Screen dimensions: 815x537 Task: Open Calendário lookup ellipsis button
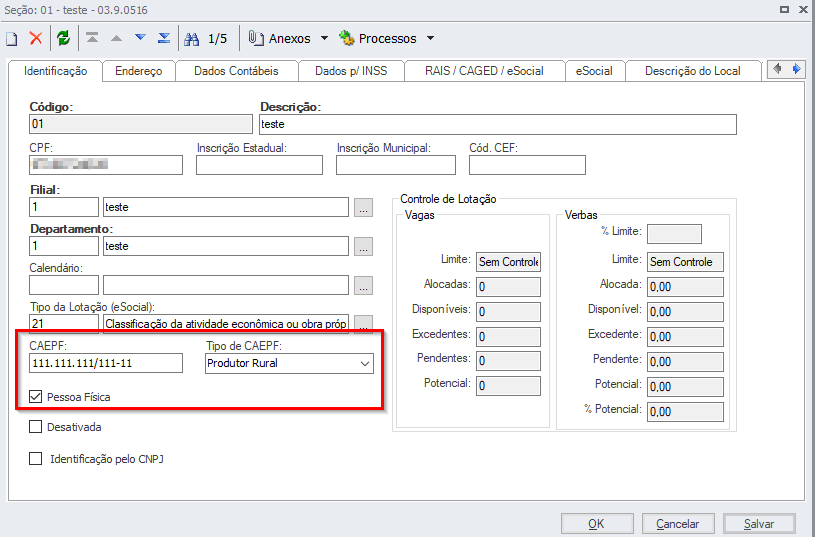(x=363, y=285)
